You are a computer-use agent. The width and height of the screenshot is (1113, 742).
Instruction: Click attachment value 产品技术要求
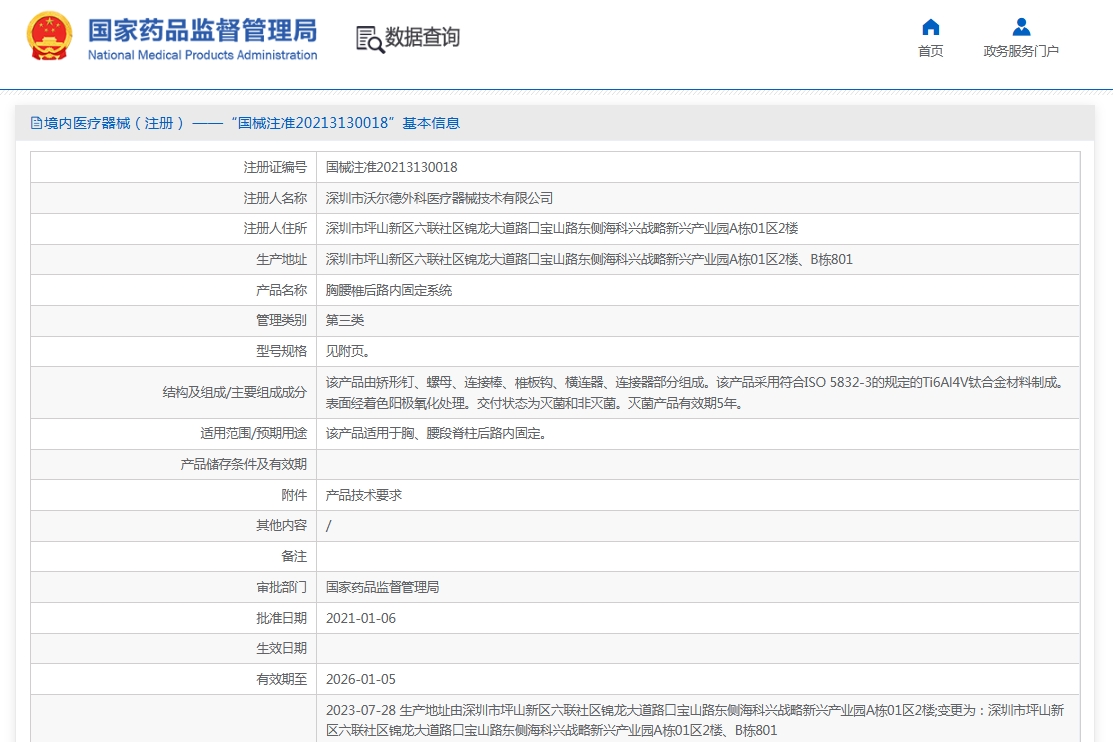tap(363, 495)
